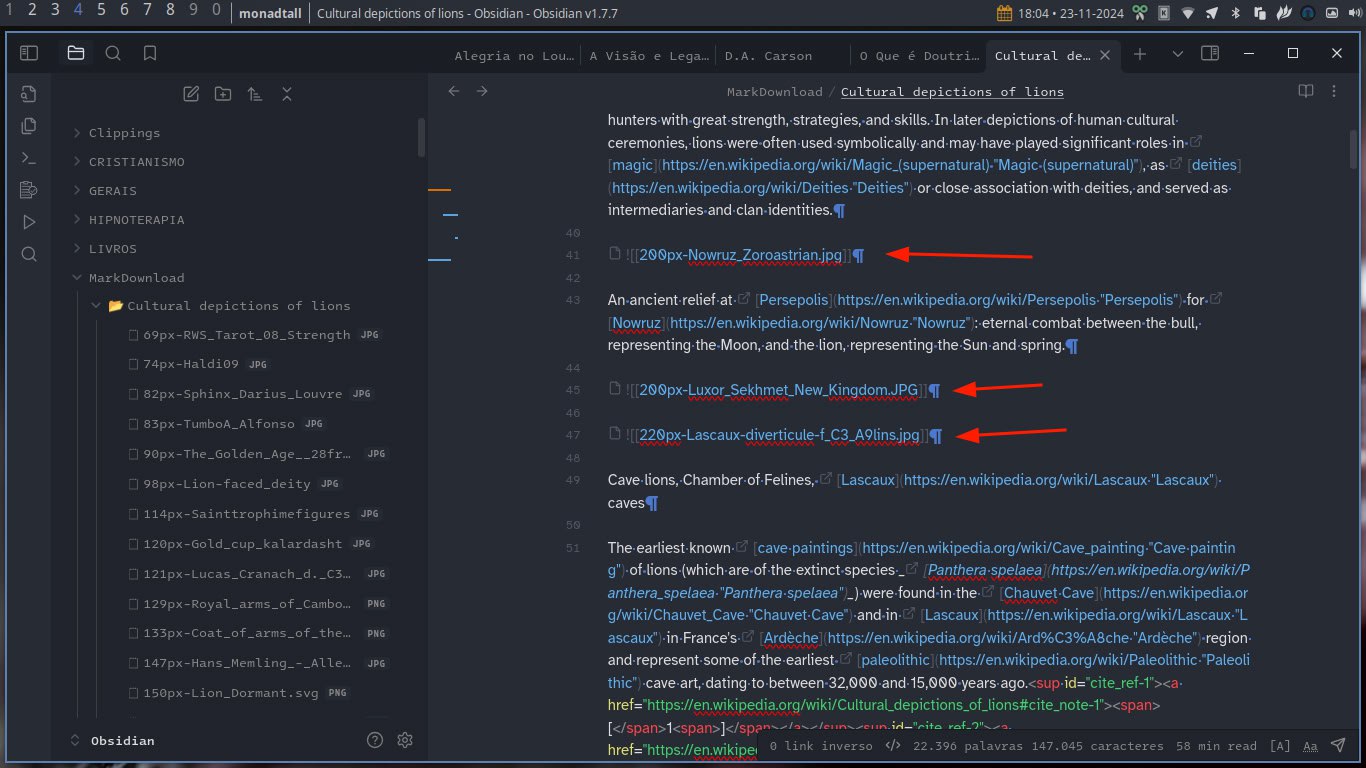Open the bookmarks tab in sidebar
The width and height of the screenshot is (1366, 768).
click(x=149, y=53)
